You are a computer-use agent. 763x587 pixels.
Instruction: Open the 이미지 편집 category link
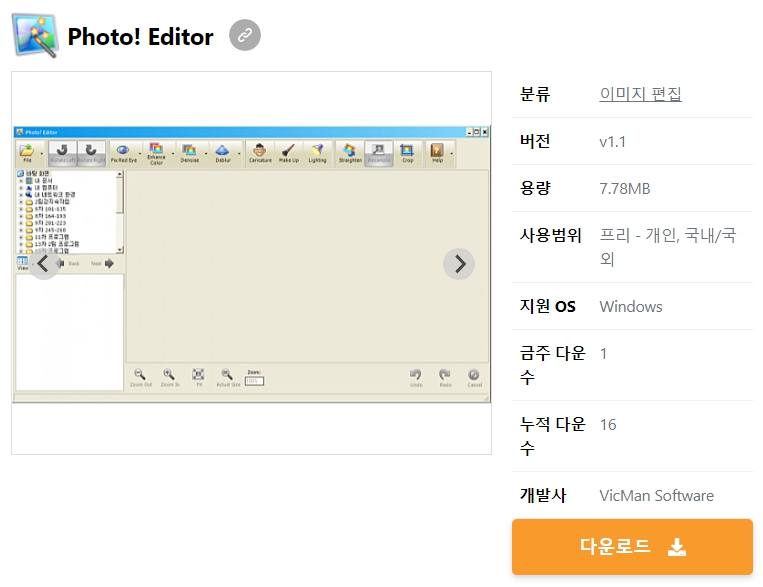pos(640,94)
